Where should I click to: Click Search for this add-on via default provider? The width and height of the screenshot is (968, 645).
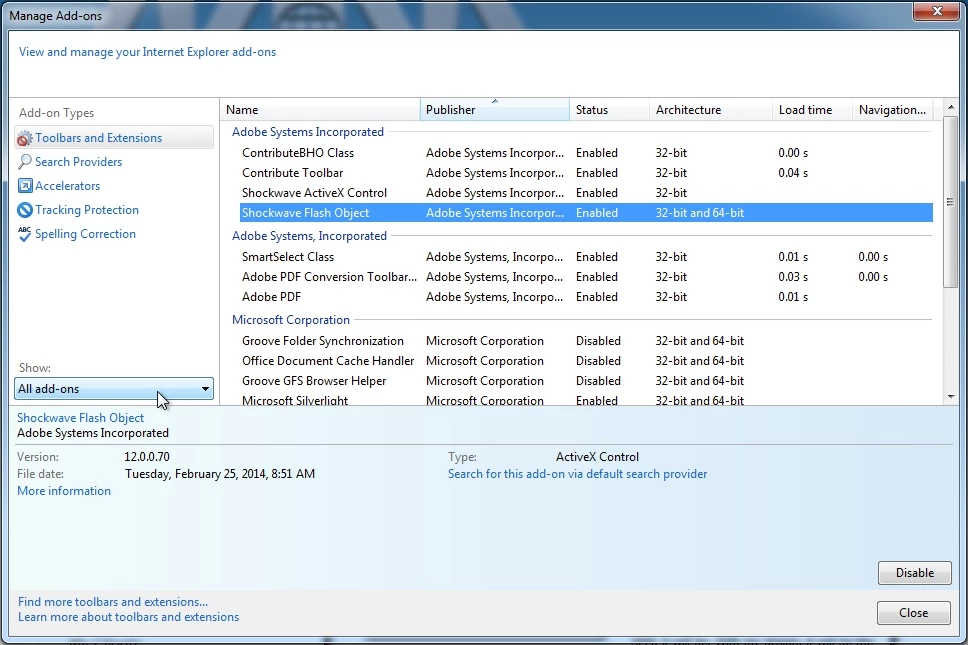[x=578, y=474]
